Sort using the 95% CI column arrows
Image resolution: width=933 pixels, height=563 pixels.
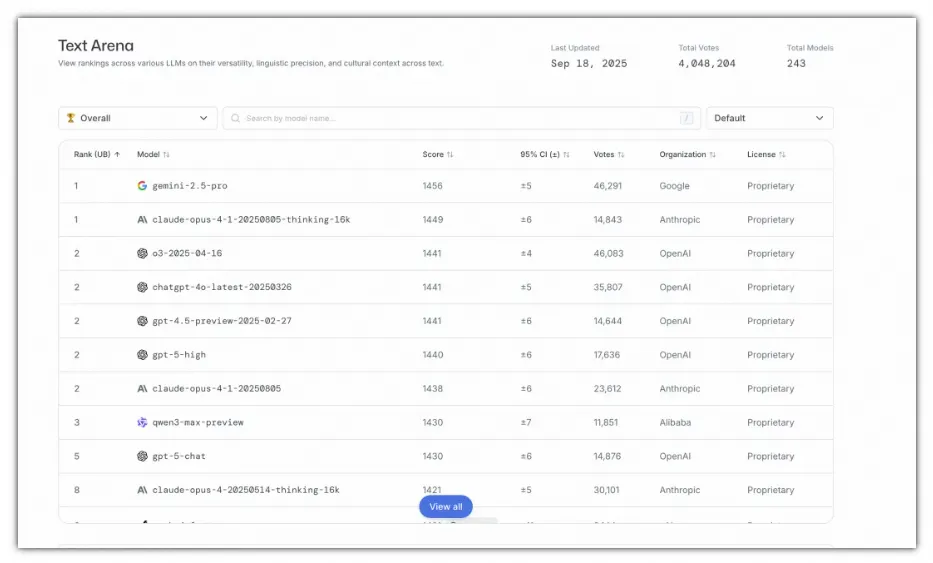[566, 155]
